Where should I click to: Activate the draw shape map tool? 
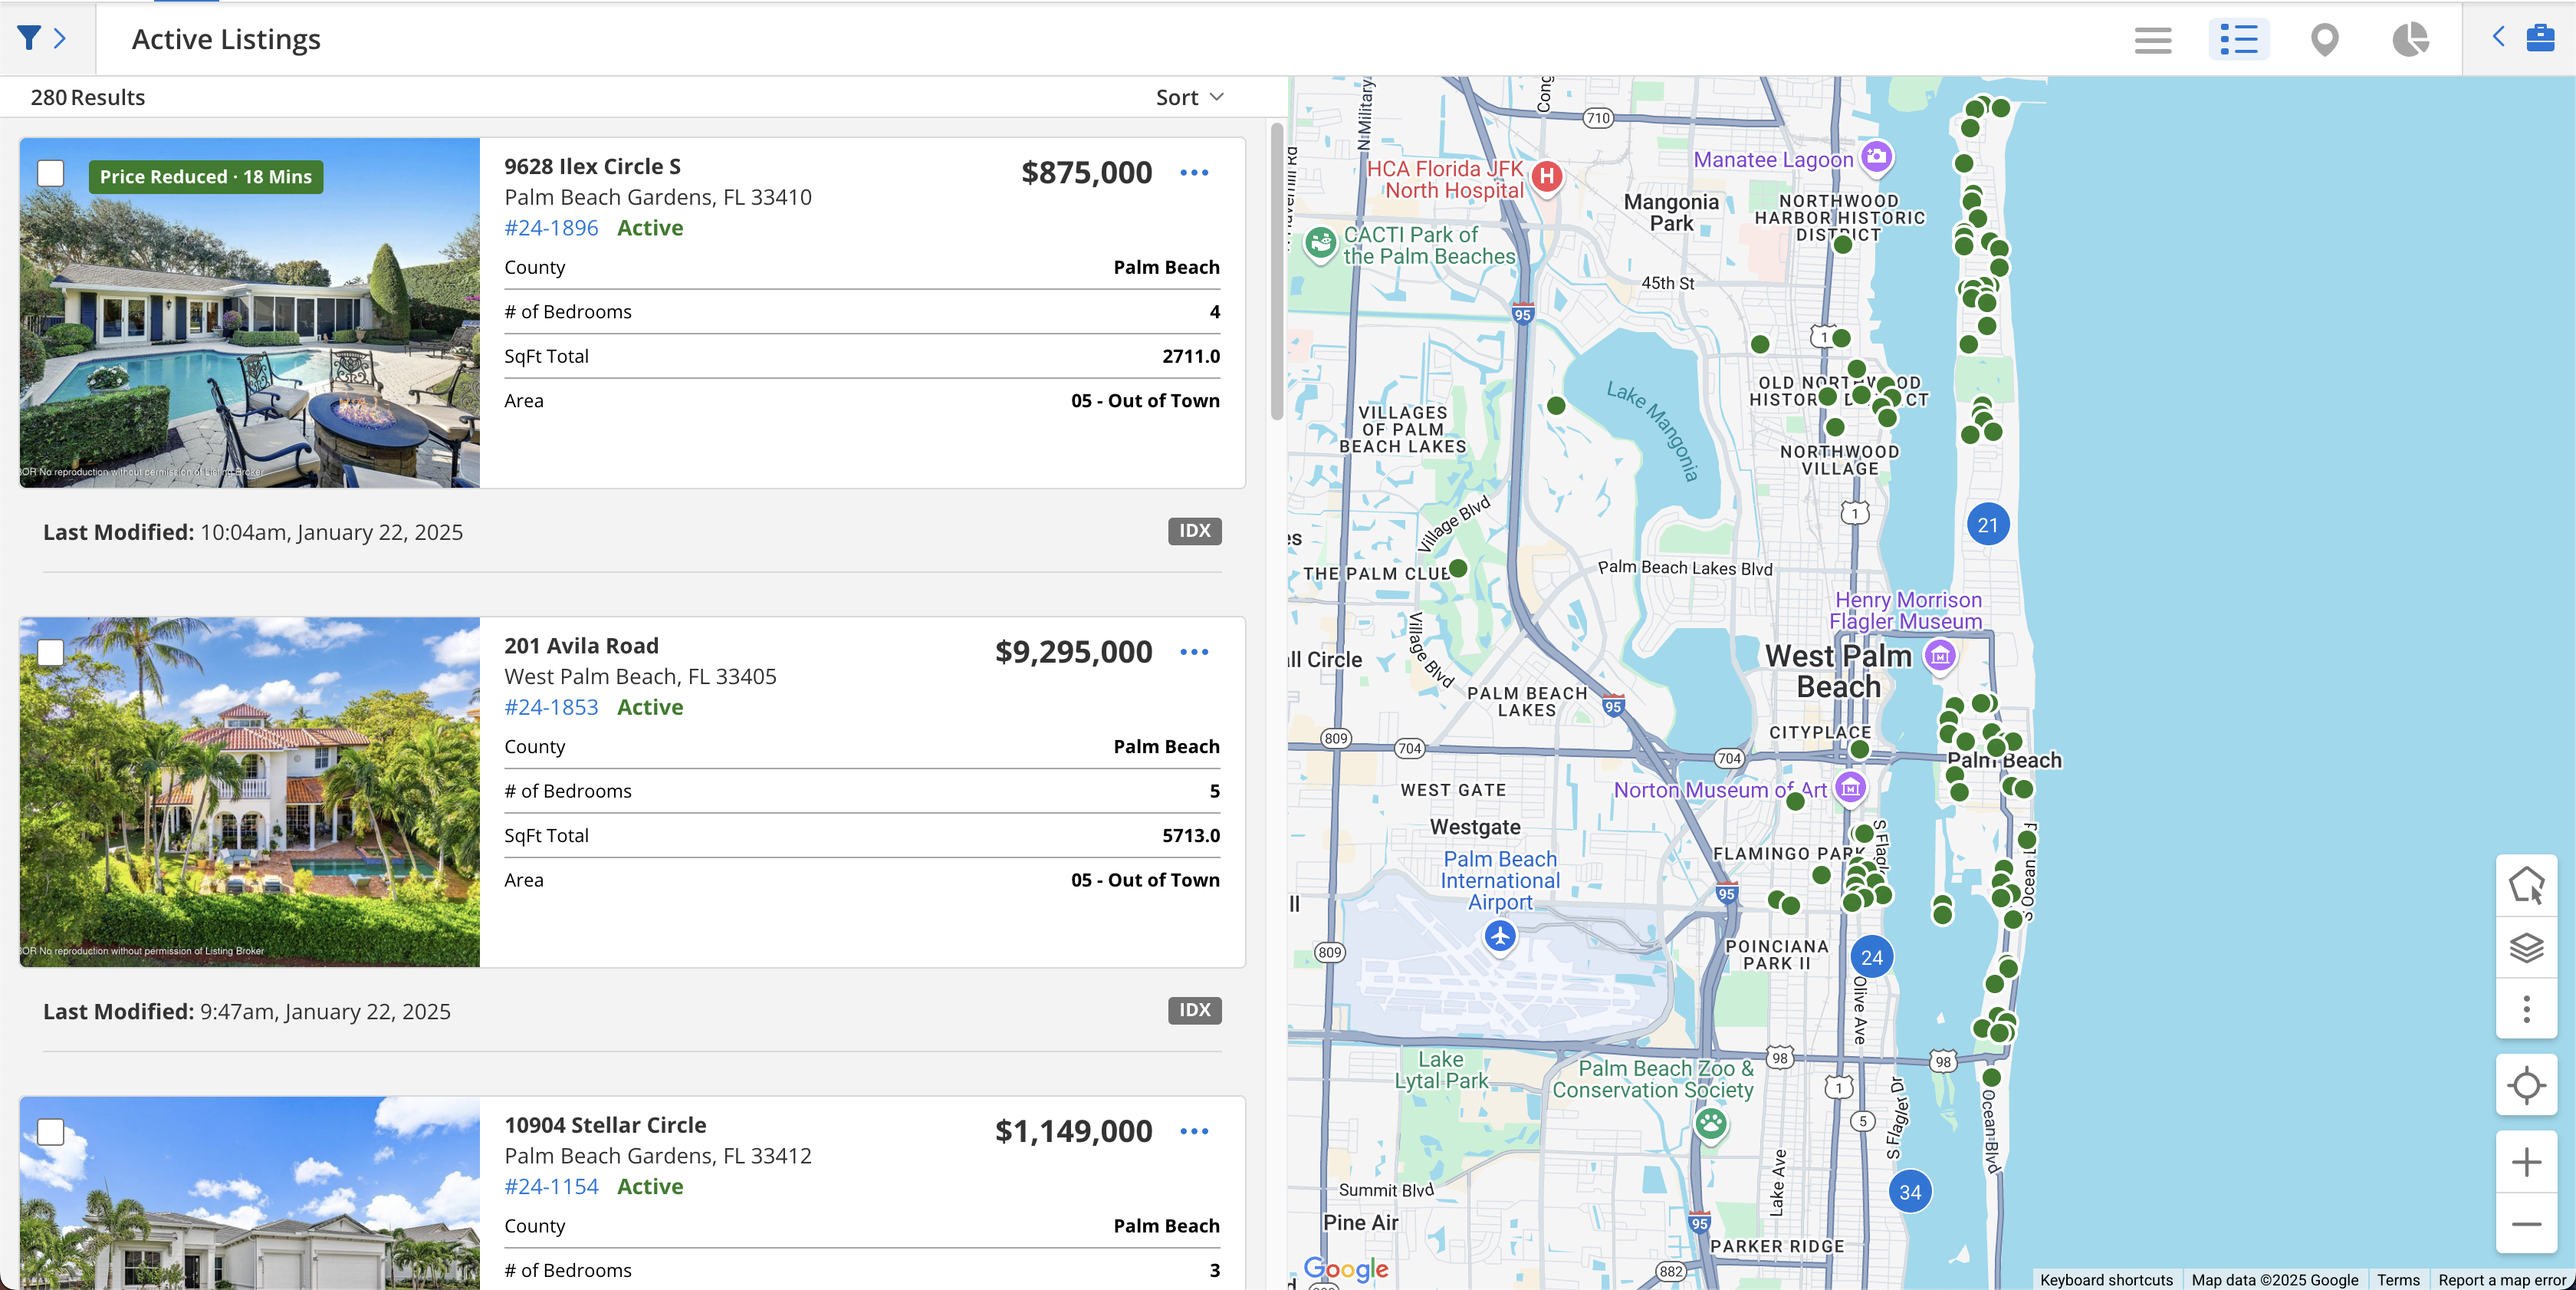click(2526, 885)
